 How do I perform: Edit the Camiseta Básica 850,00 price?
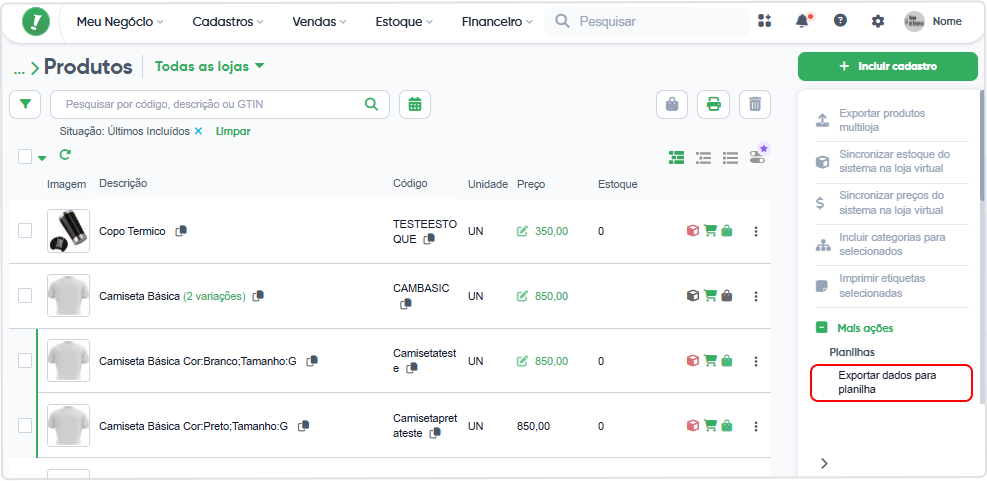[x=522, y=296]
